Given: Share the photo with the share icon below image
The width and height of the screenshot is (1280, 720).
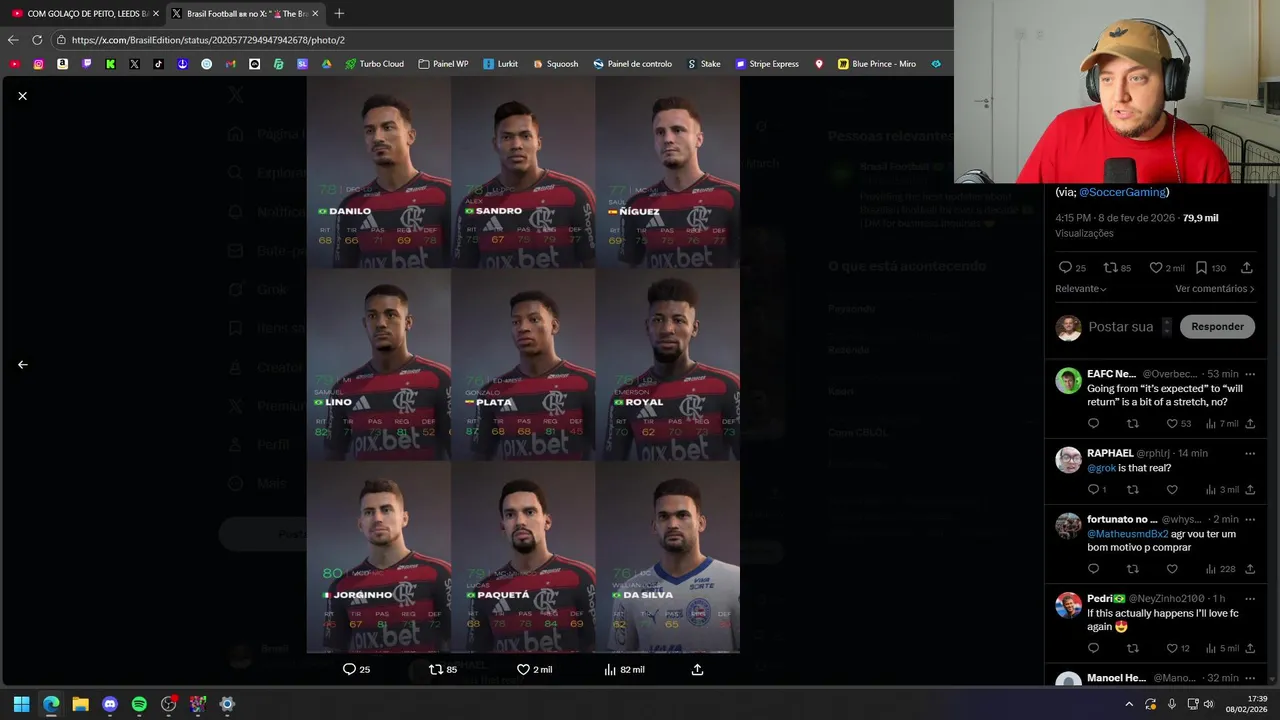Looking at the screenshot, I should 697,669.
